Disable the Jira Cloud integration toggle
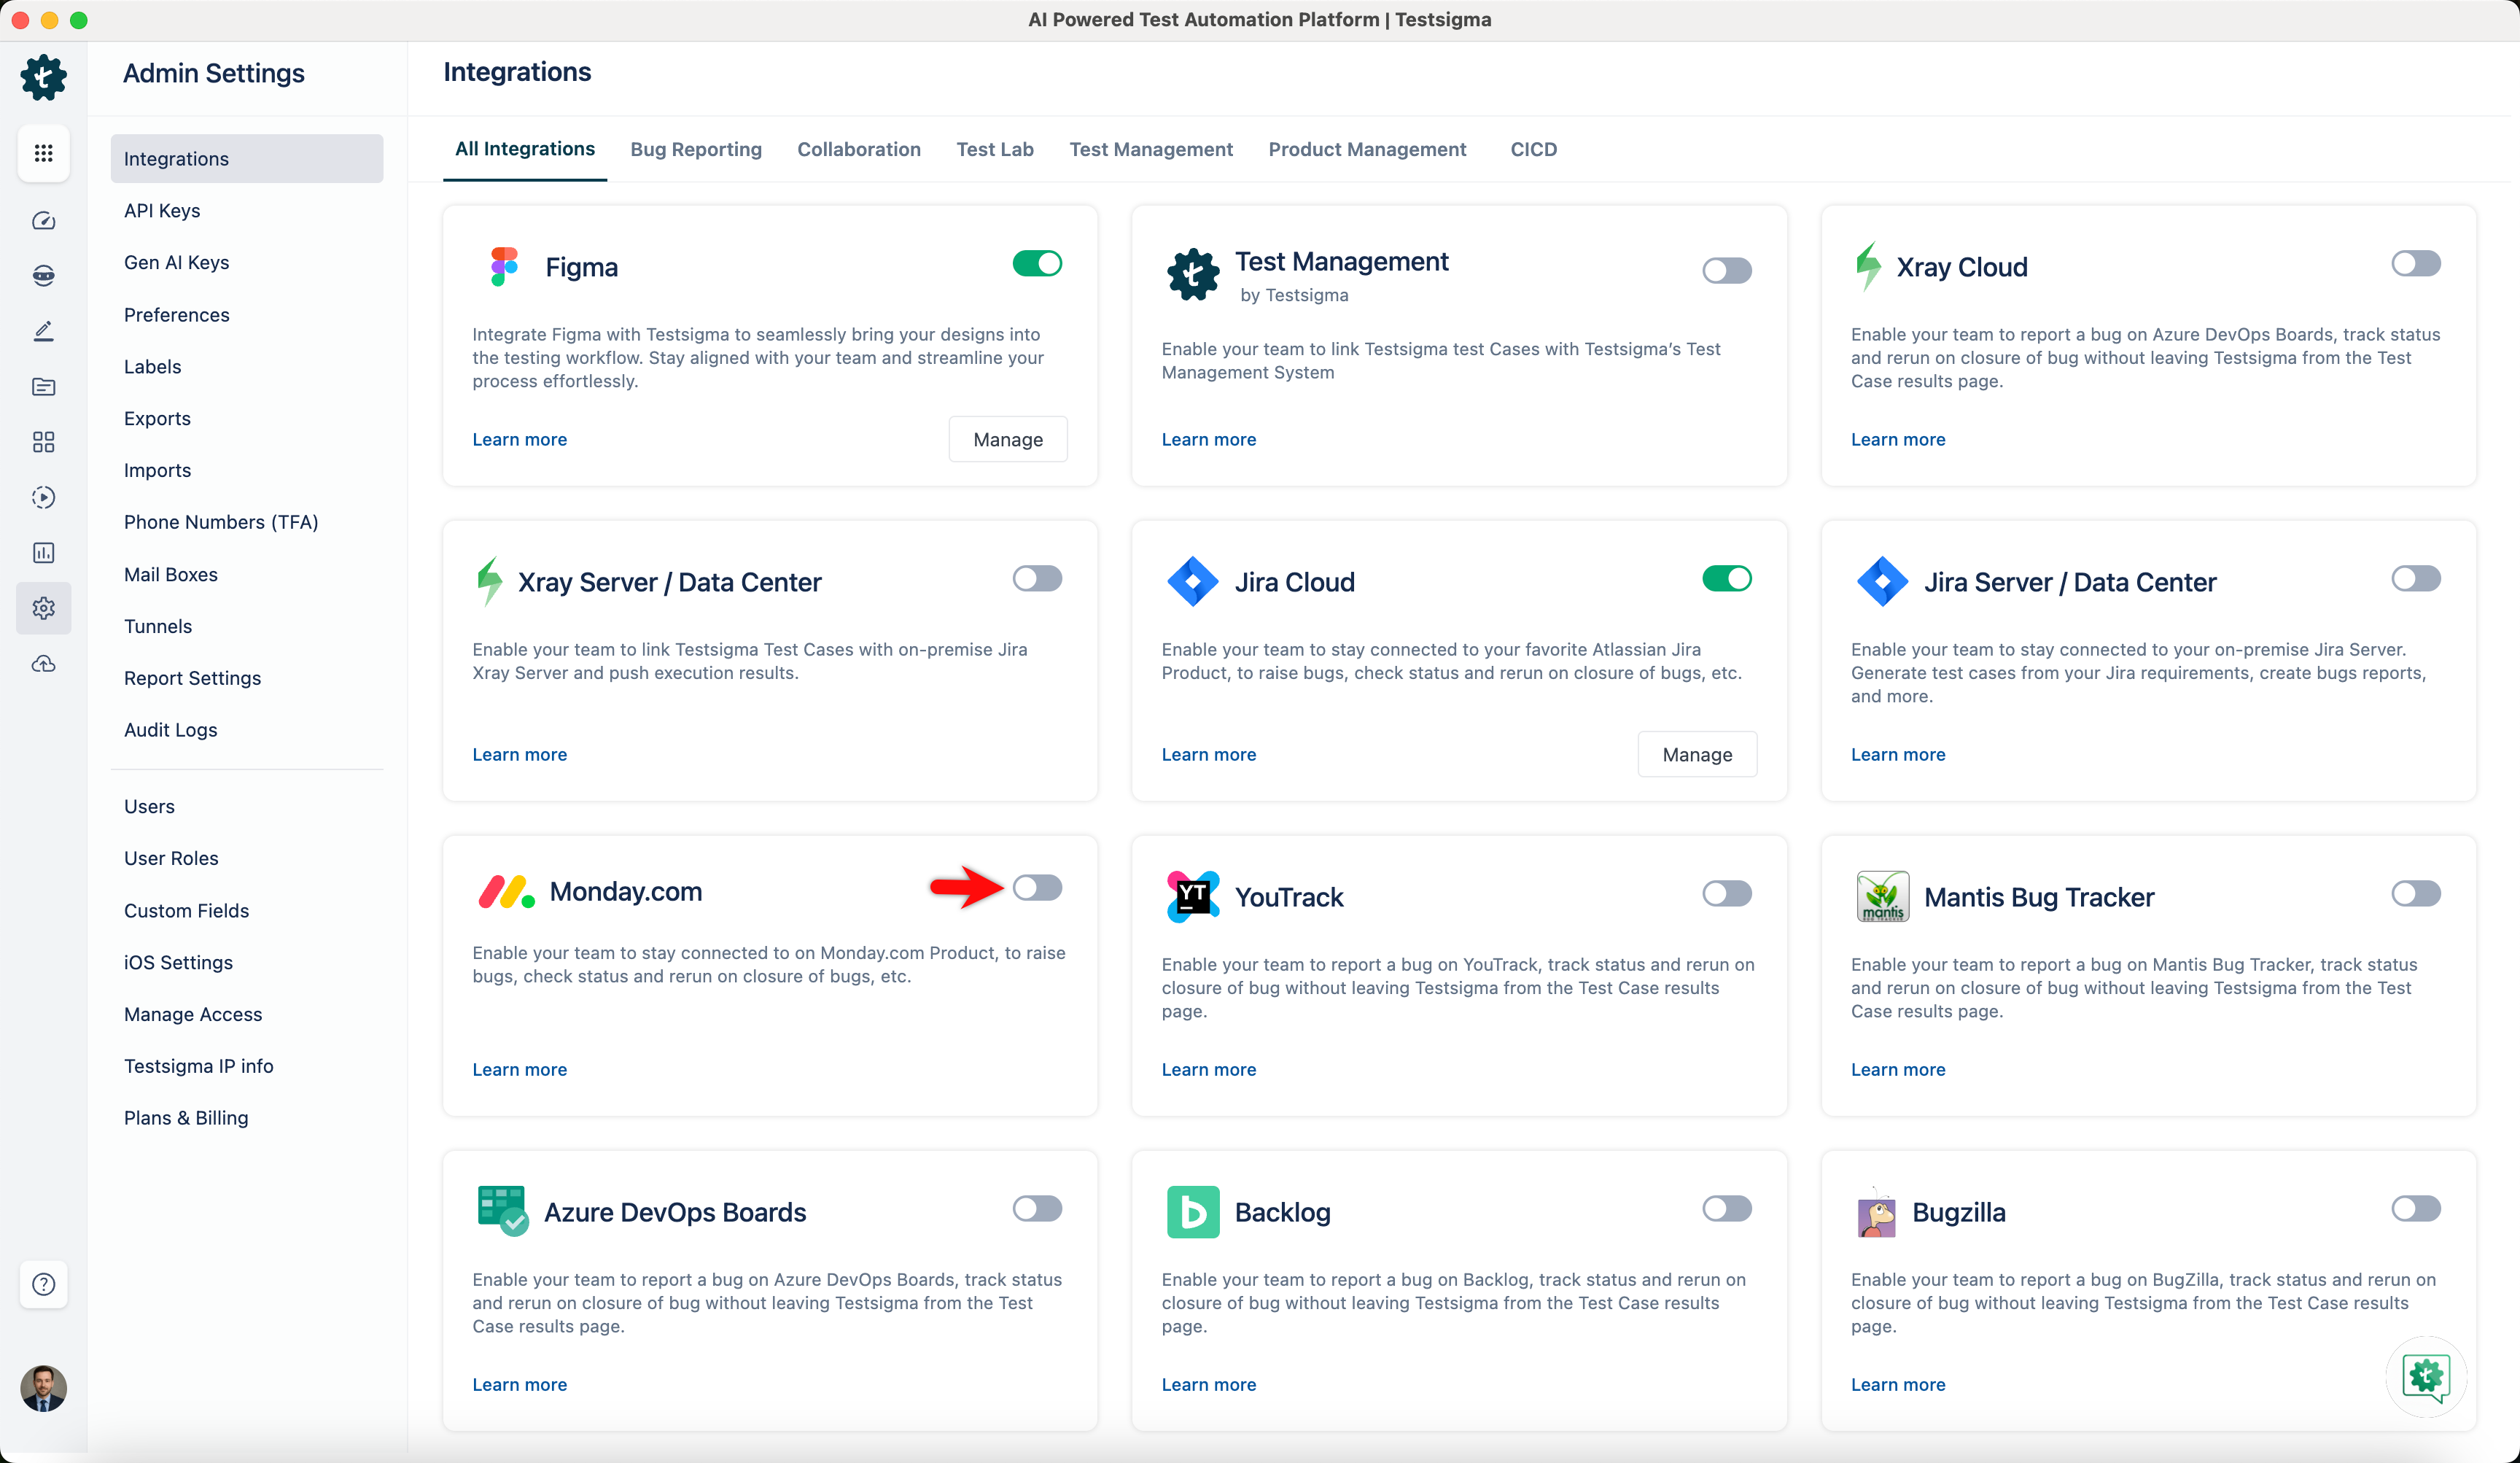This screenshot has width=2520, height=1463. pyautogui.click(x=1727, y=578)
